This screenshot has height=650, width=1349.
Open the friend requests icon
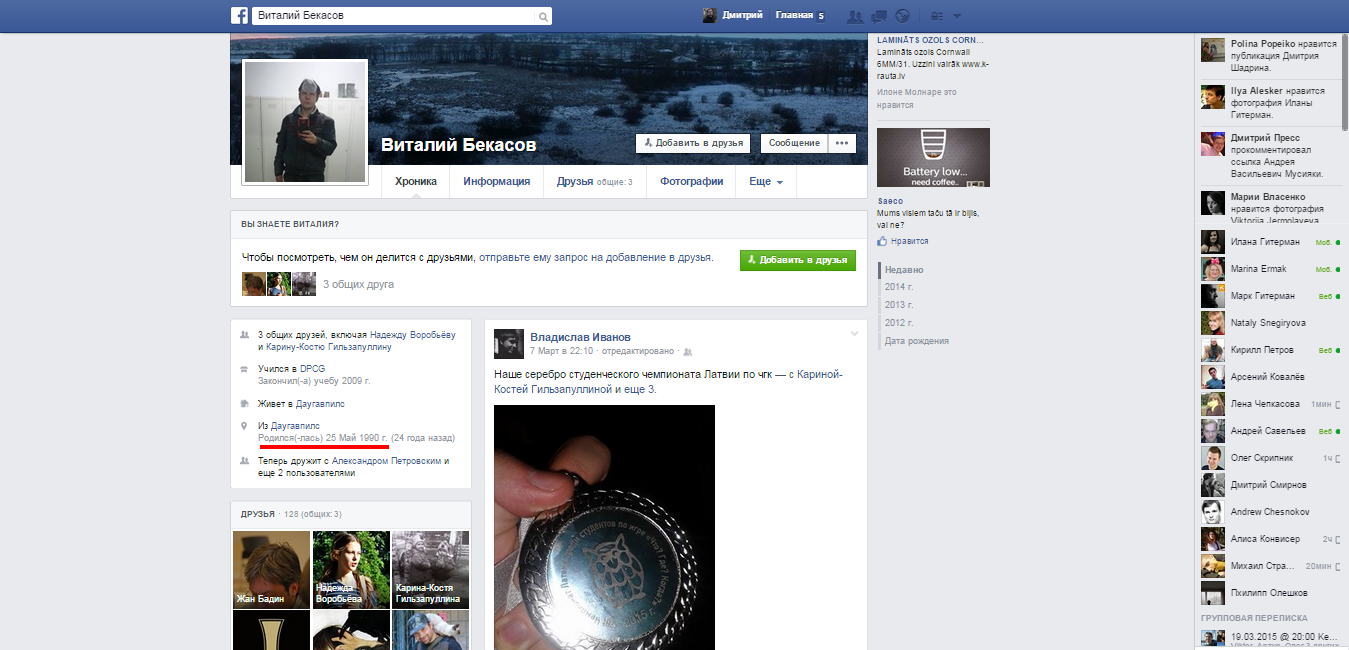click(x=855, y=16)
